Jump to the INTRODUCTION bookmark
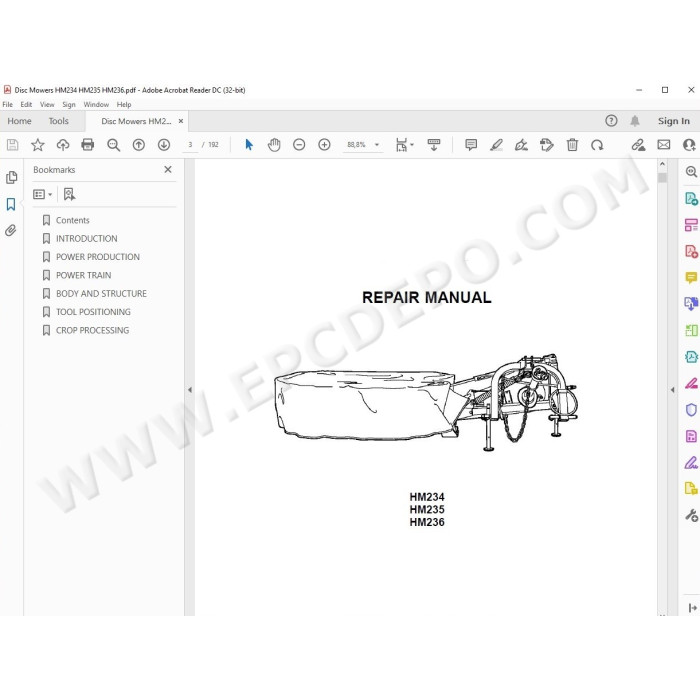 [87, 238]
